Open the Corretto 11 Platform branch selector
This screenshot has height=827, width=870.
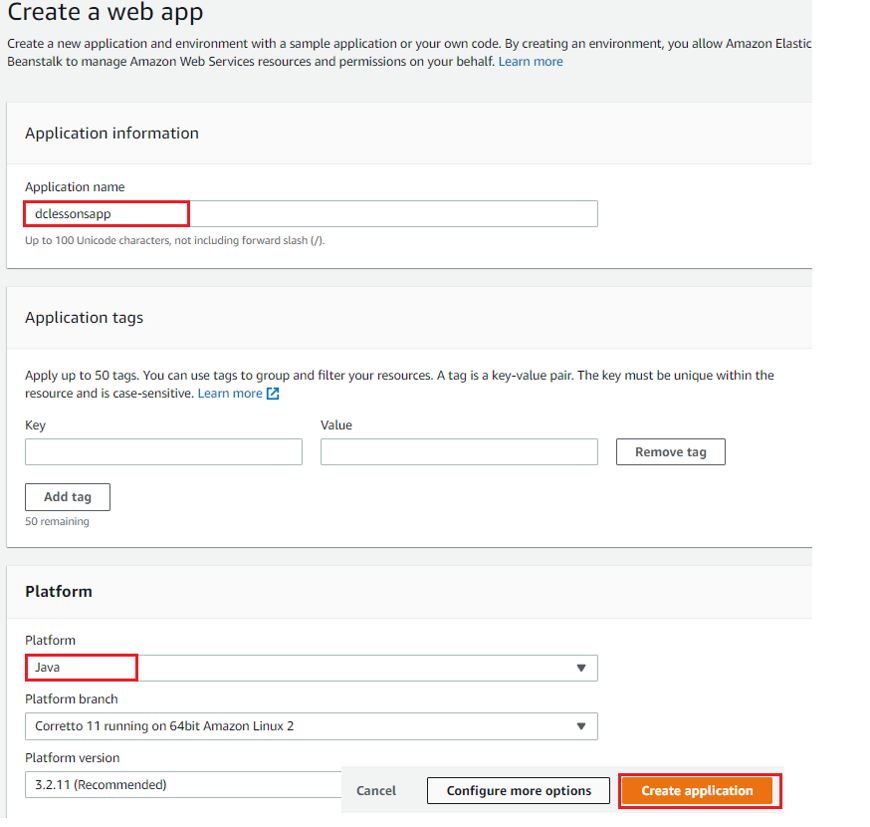coord(311,726)
